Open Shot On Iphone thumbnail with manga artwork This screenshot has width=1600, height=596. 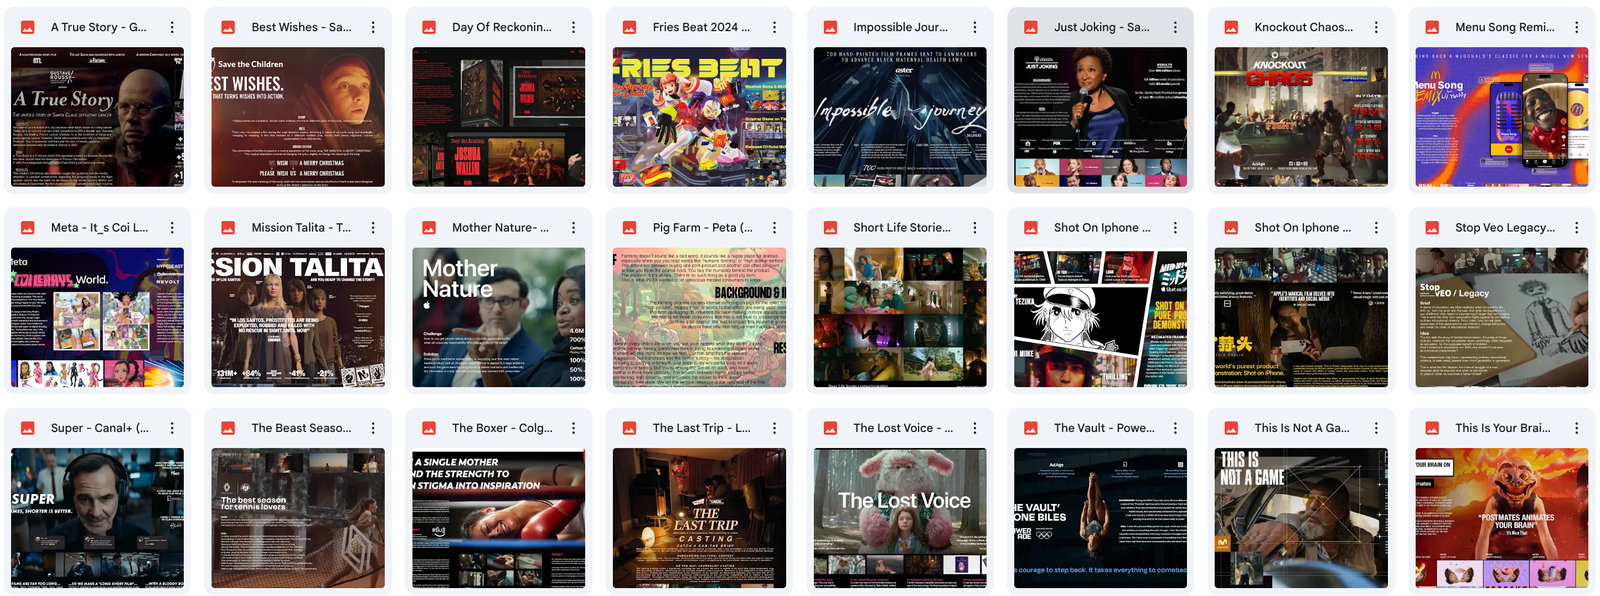1101,317
